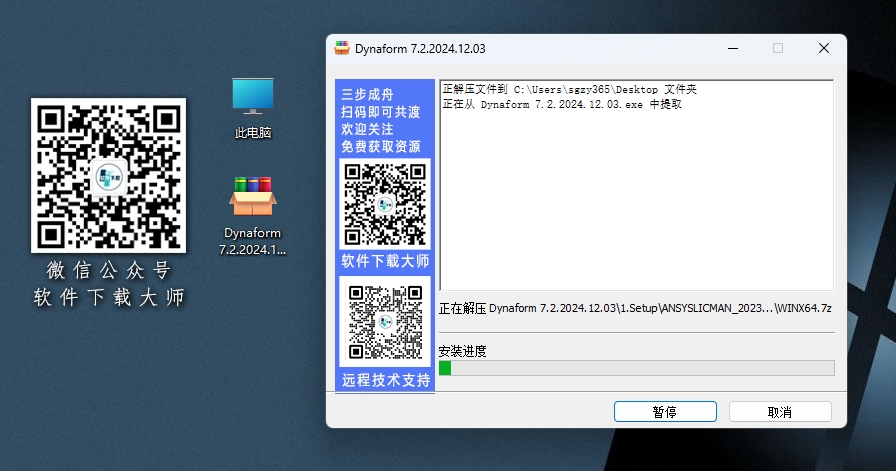This screenshot has height=471, width=896.
Task: Click the log line 正在从 Dynaform 7.2.2024.12.03.exe 中提取
Action: point(562,105)
